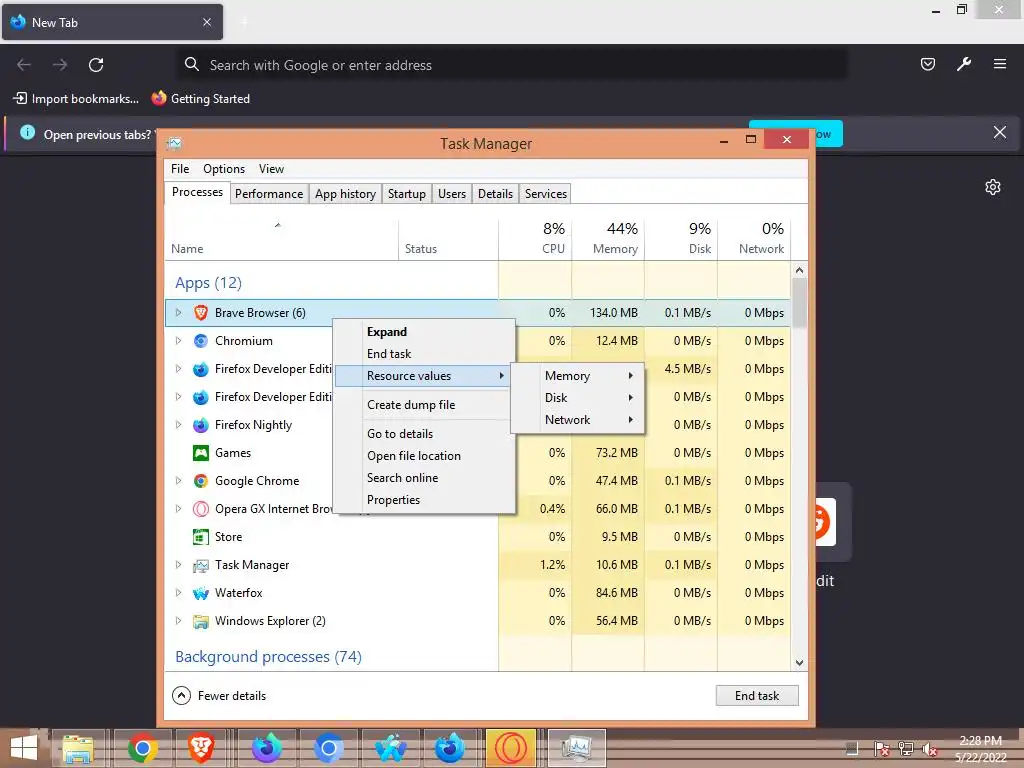This screenshot has width=1024, height=768.
Task: Open the Network submenu in Resource values
Action: [x=577, y=420]
